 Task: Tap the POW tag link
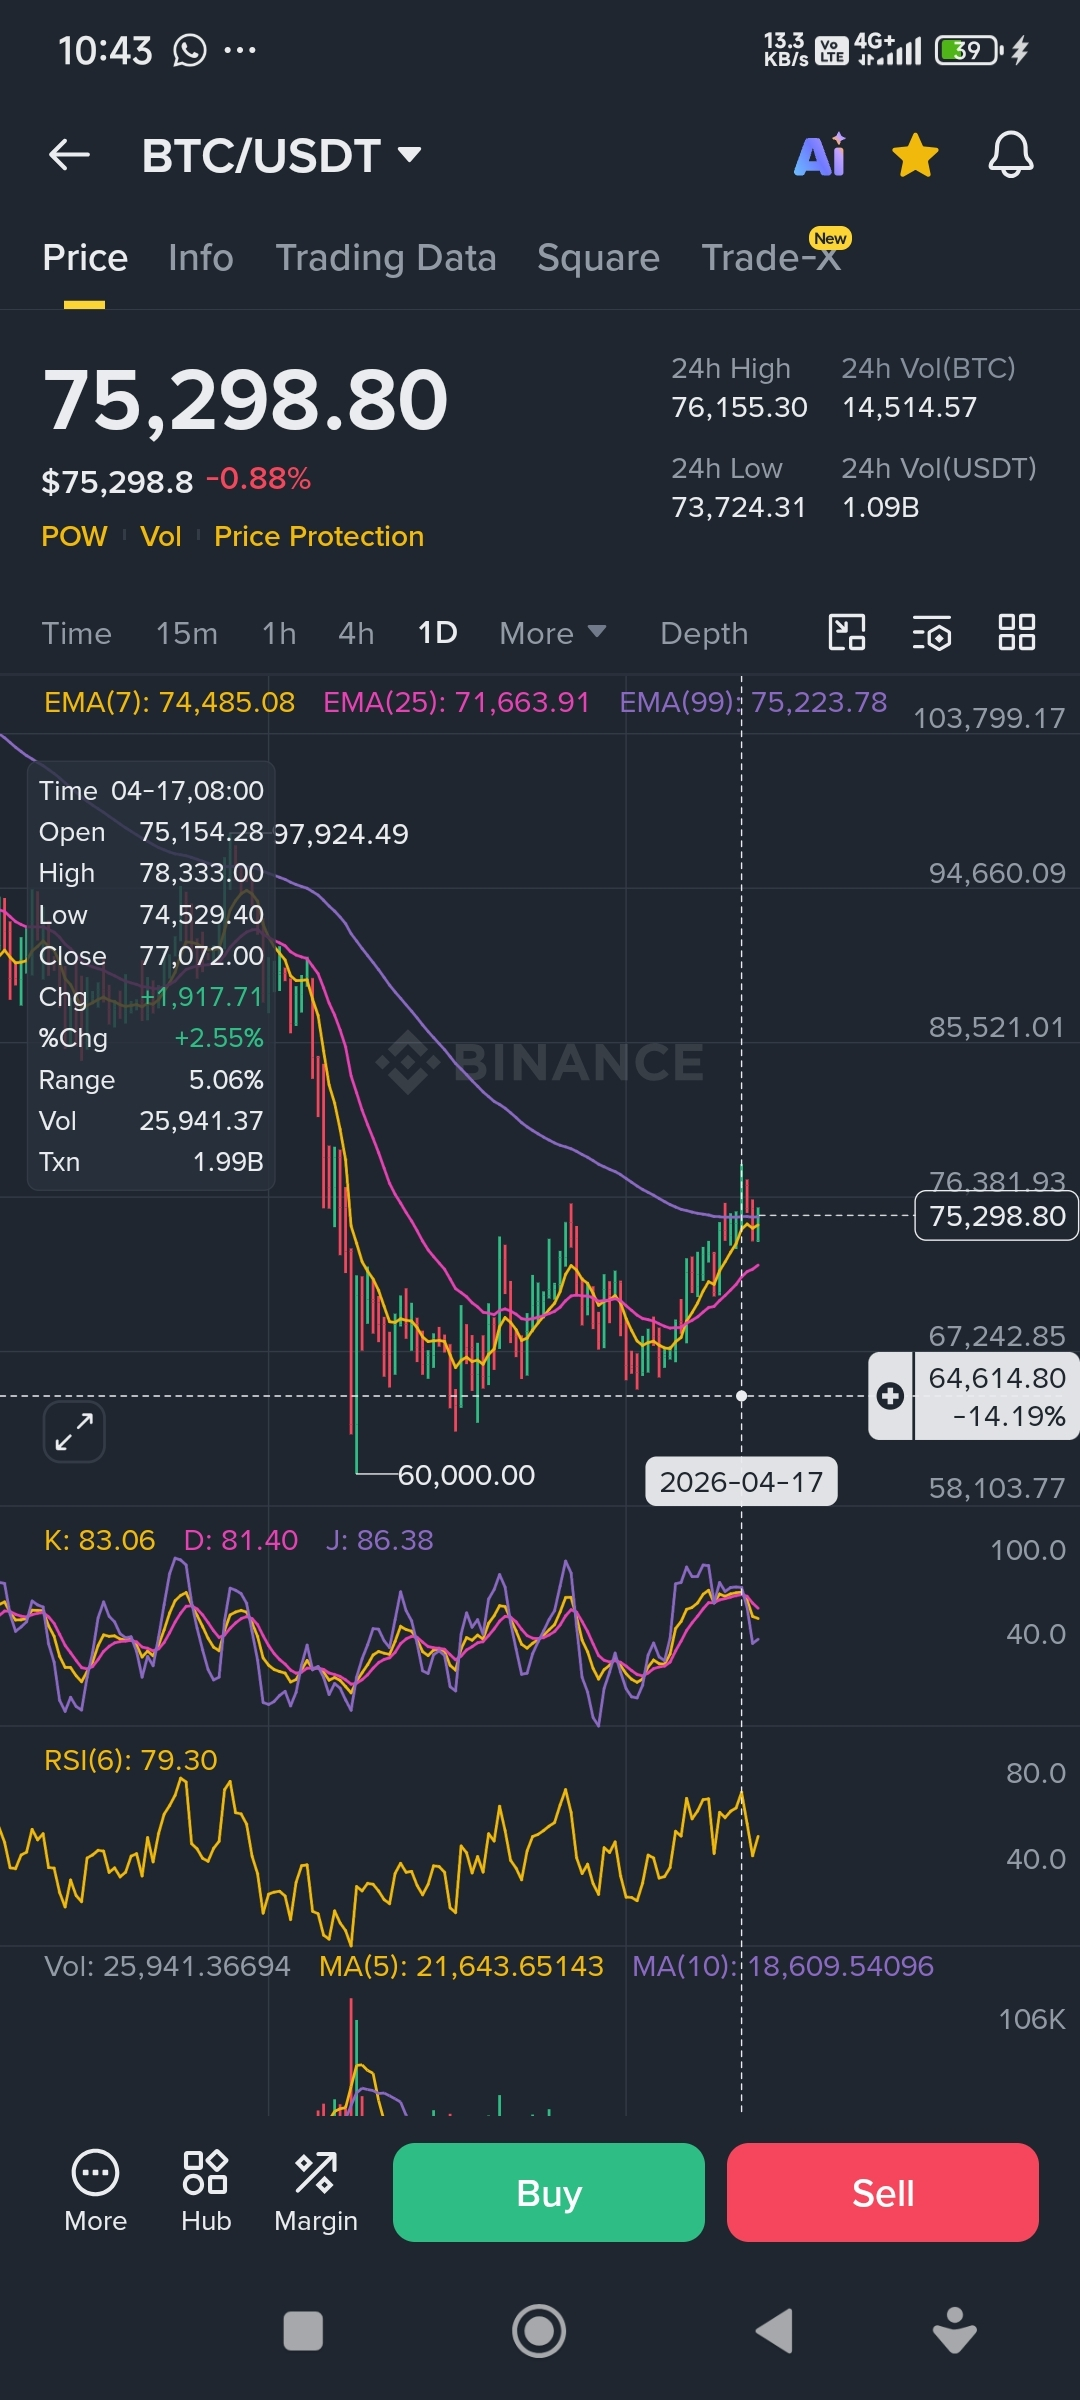(x=74, y=536)
